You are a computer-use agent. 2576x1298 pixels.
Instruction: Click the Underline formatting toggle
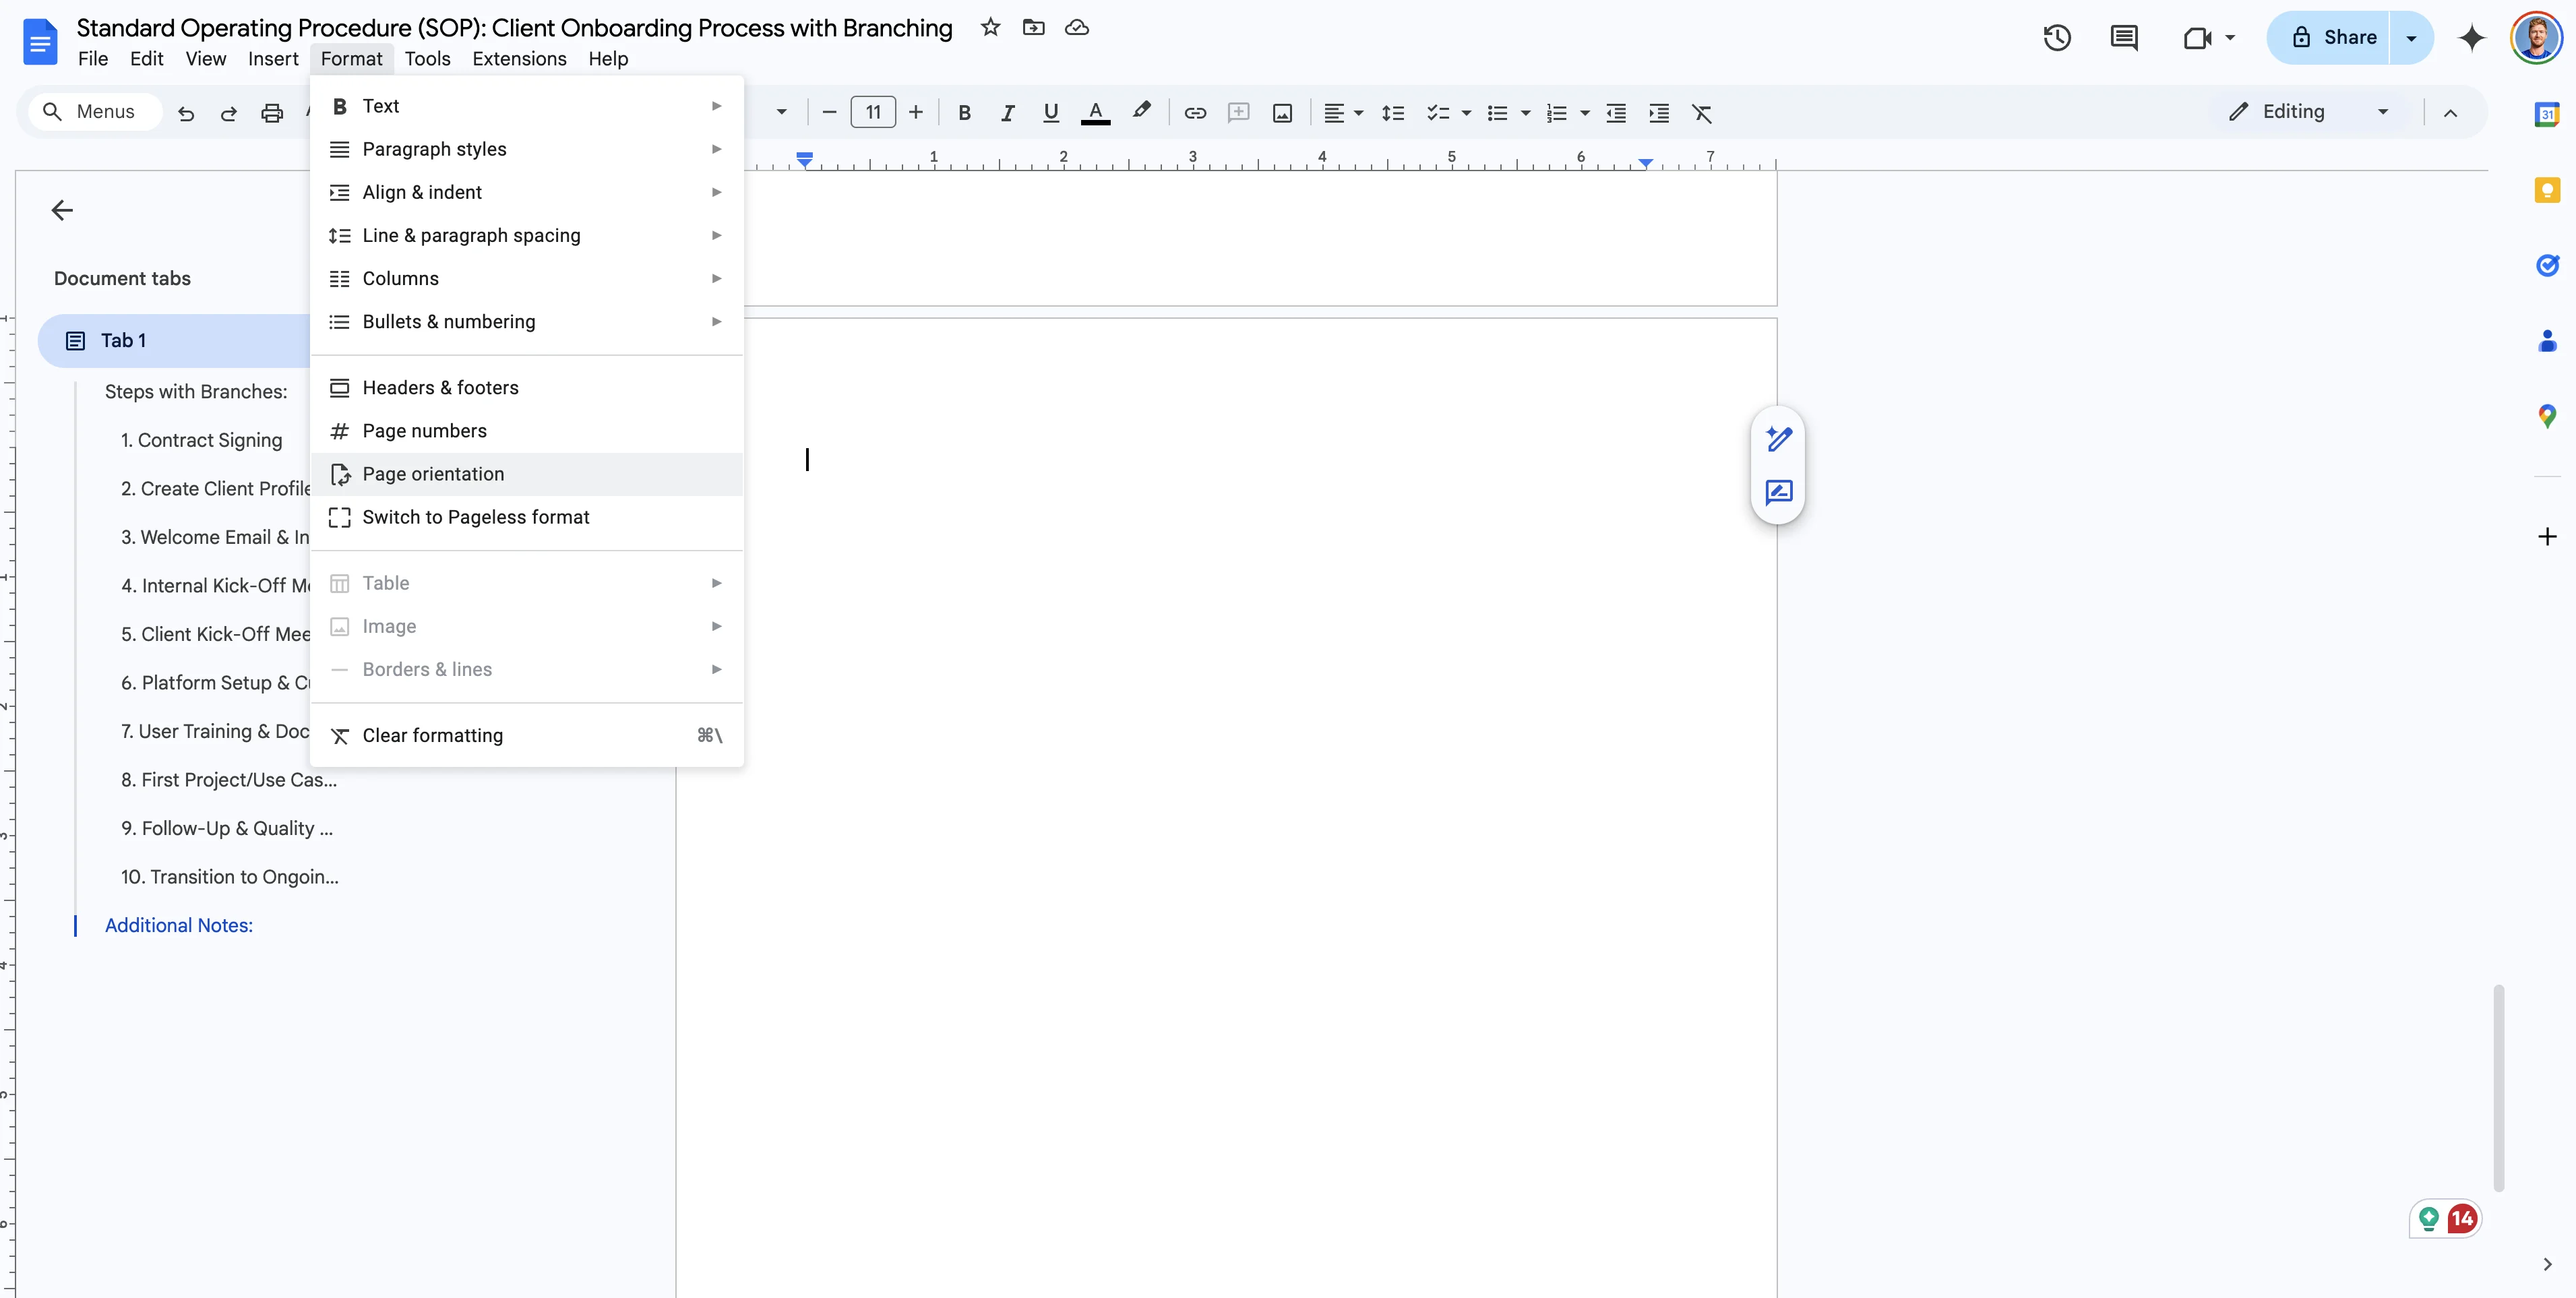[1050, 113]
